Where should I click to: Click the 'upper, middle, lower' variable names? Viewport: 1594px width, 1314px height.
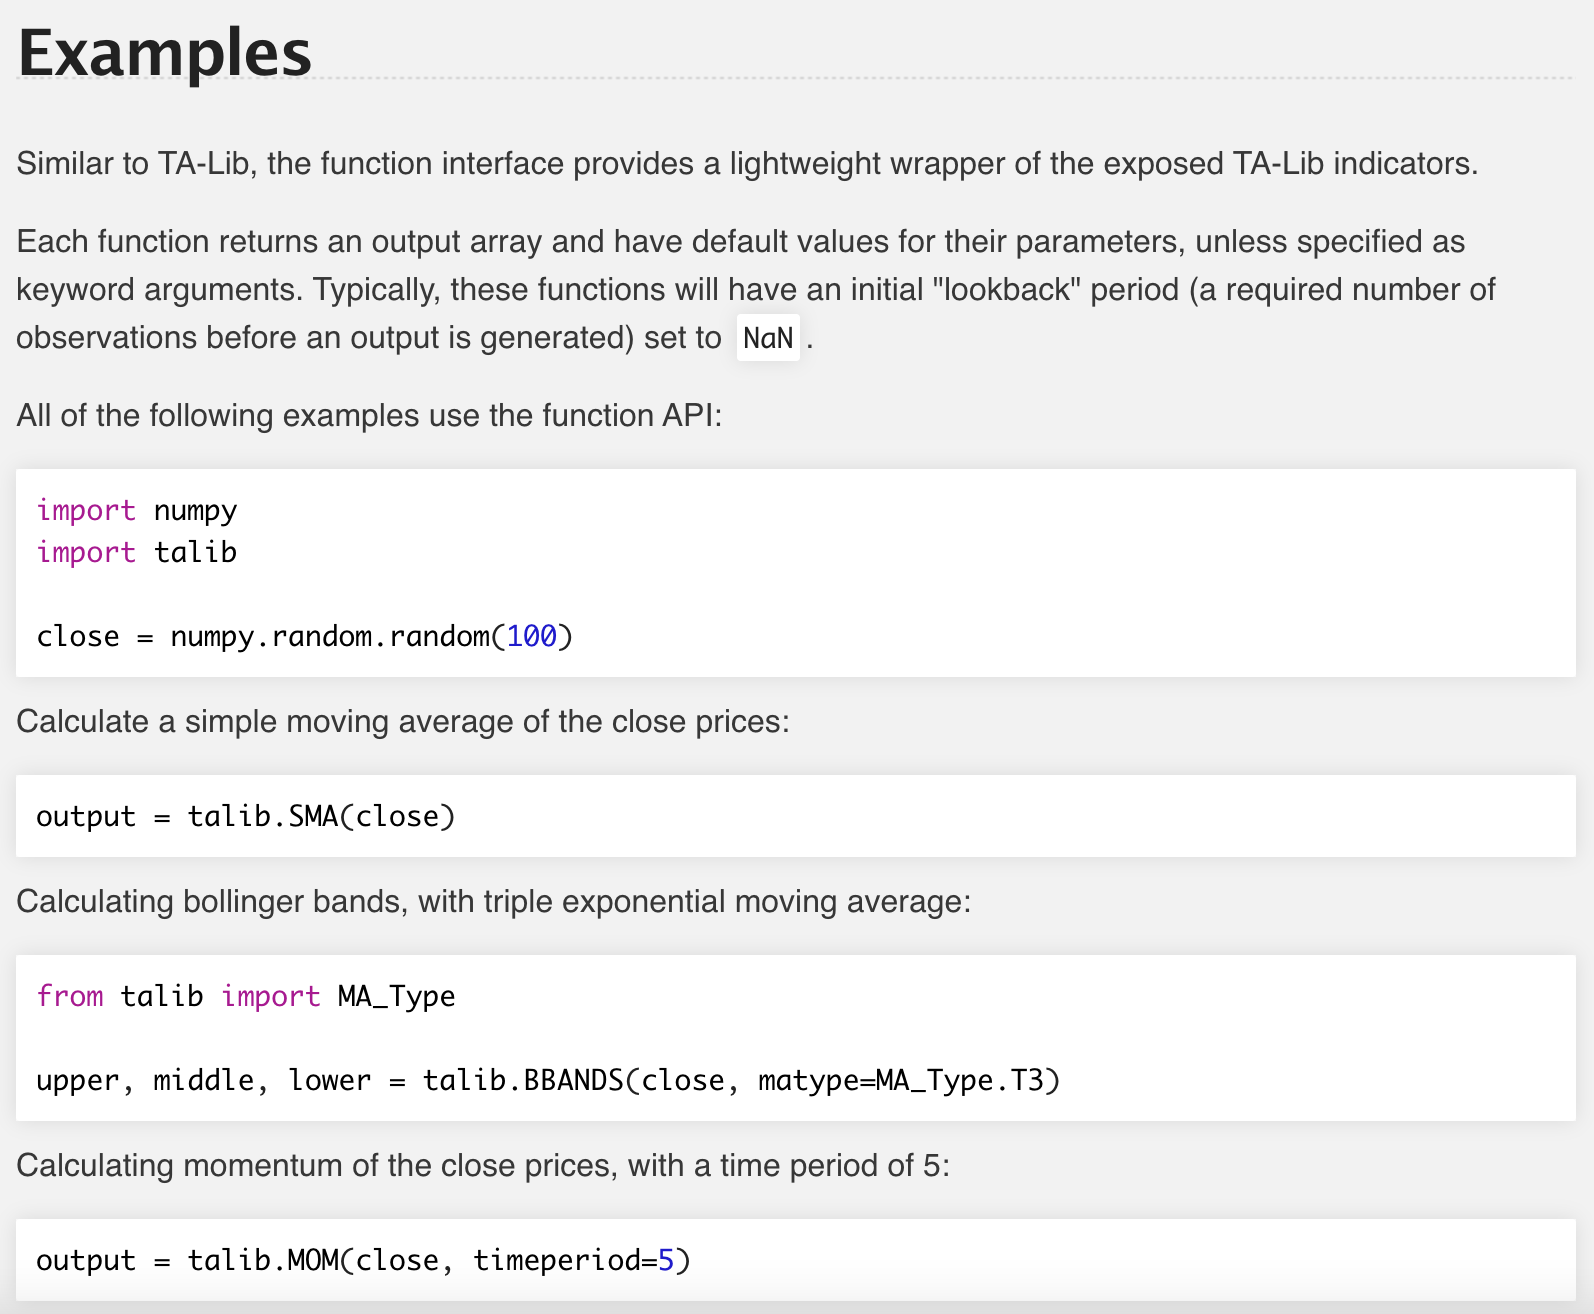[203, 1080]
